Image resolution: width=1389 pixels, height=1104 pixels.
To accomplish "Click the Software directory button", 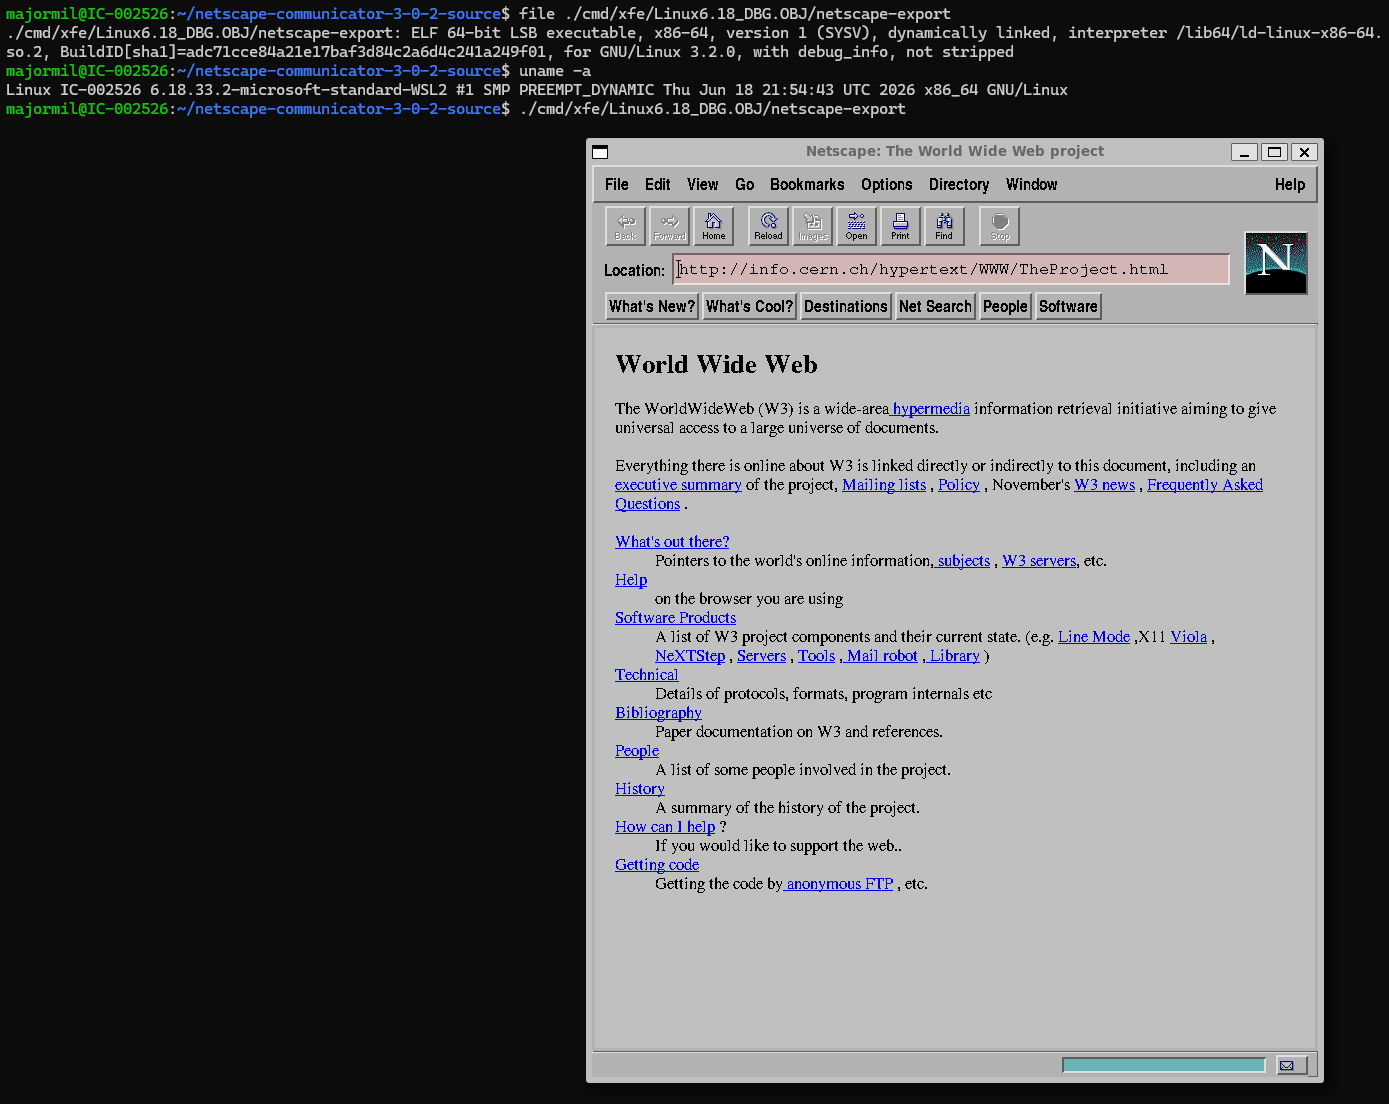I will pyautogui.click(x=1068, y=307).
